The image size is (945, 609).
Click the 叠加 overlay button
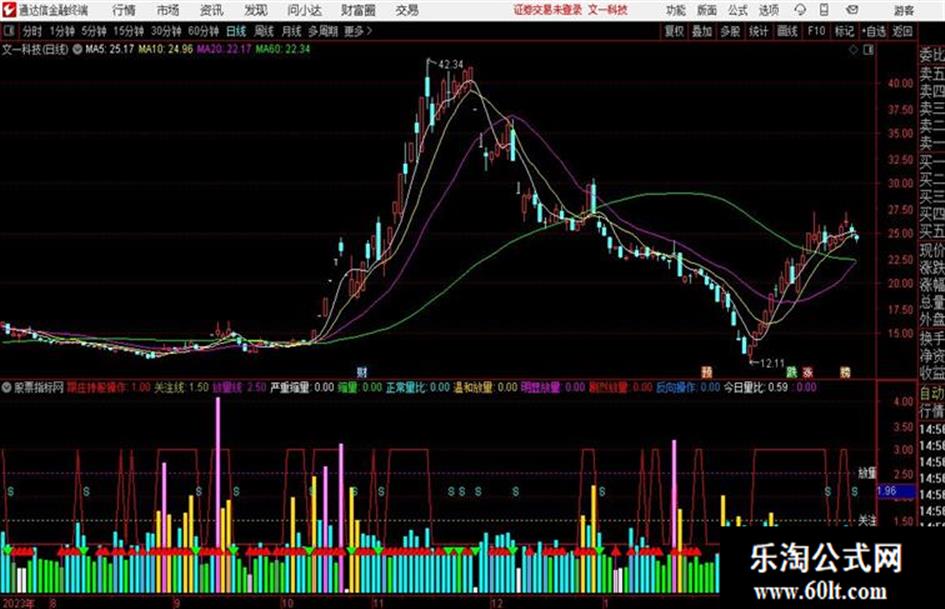tap(702, 31)
